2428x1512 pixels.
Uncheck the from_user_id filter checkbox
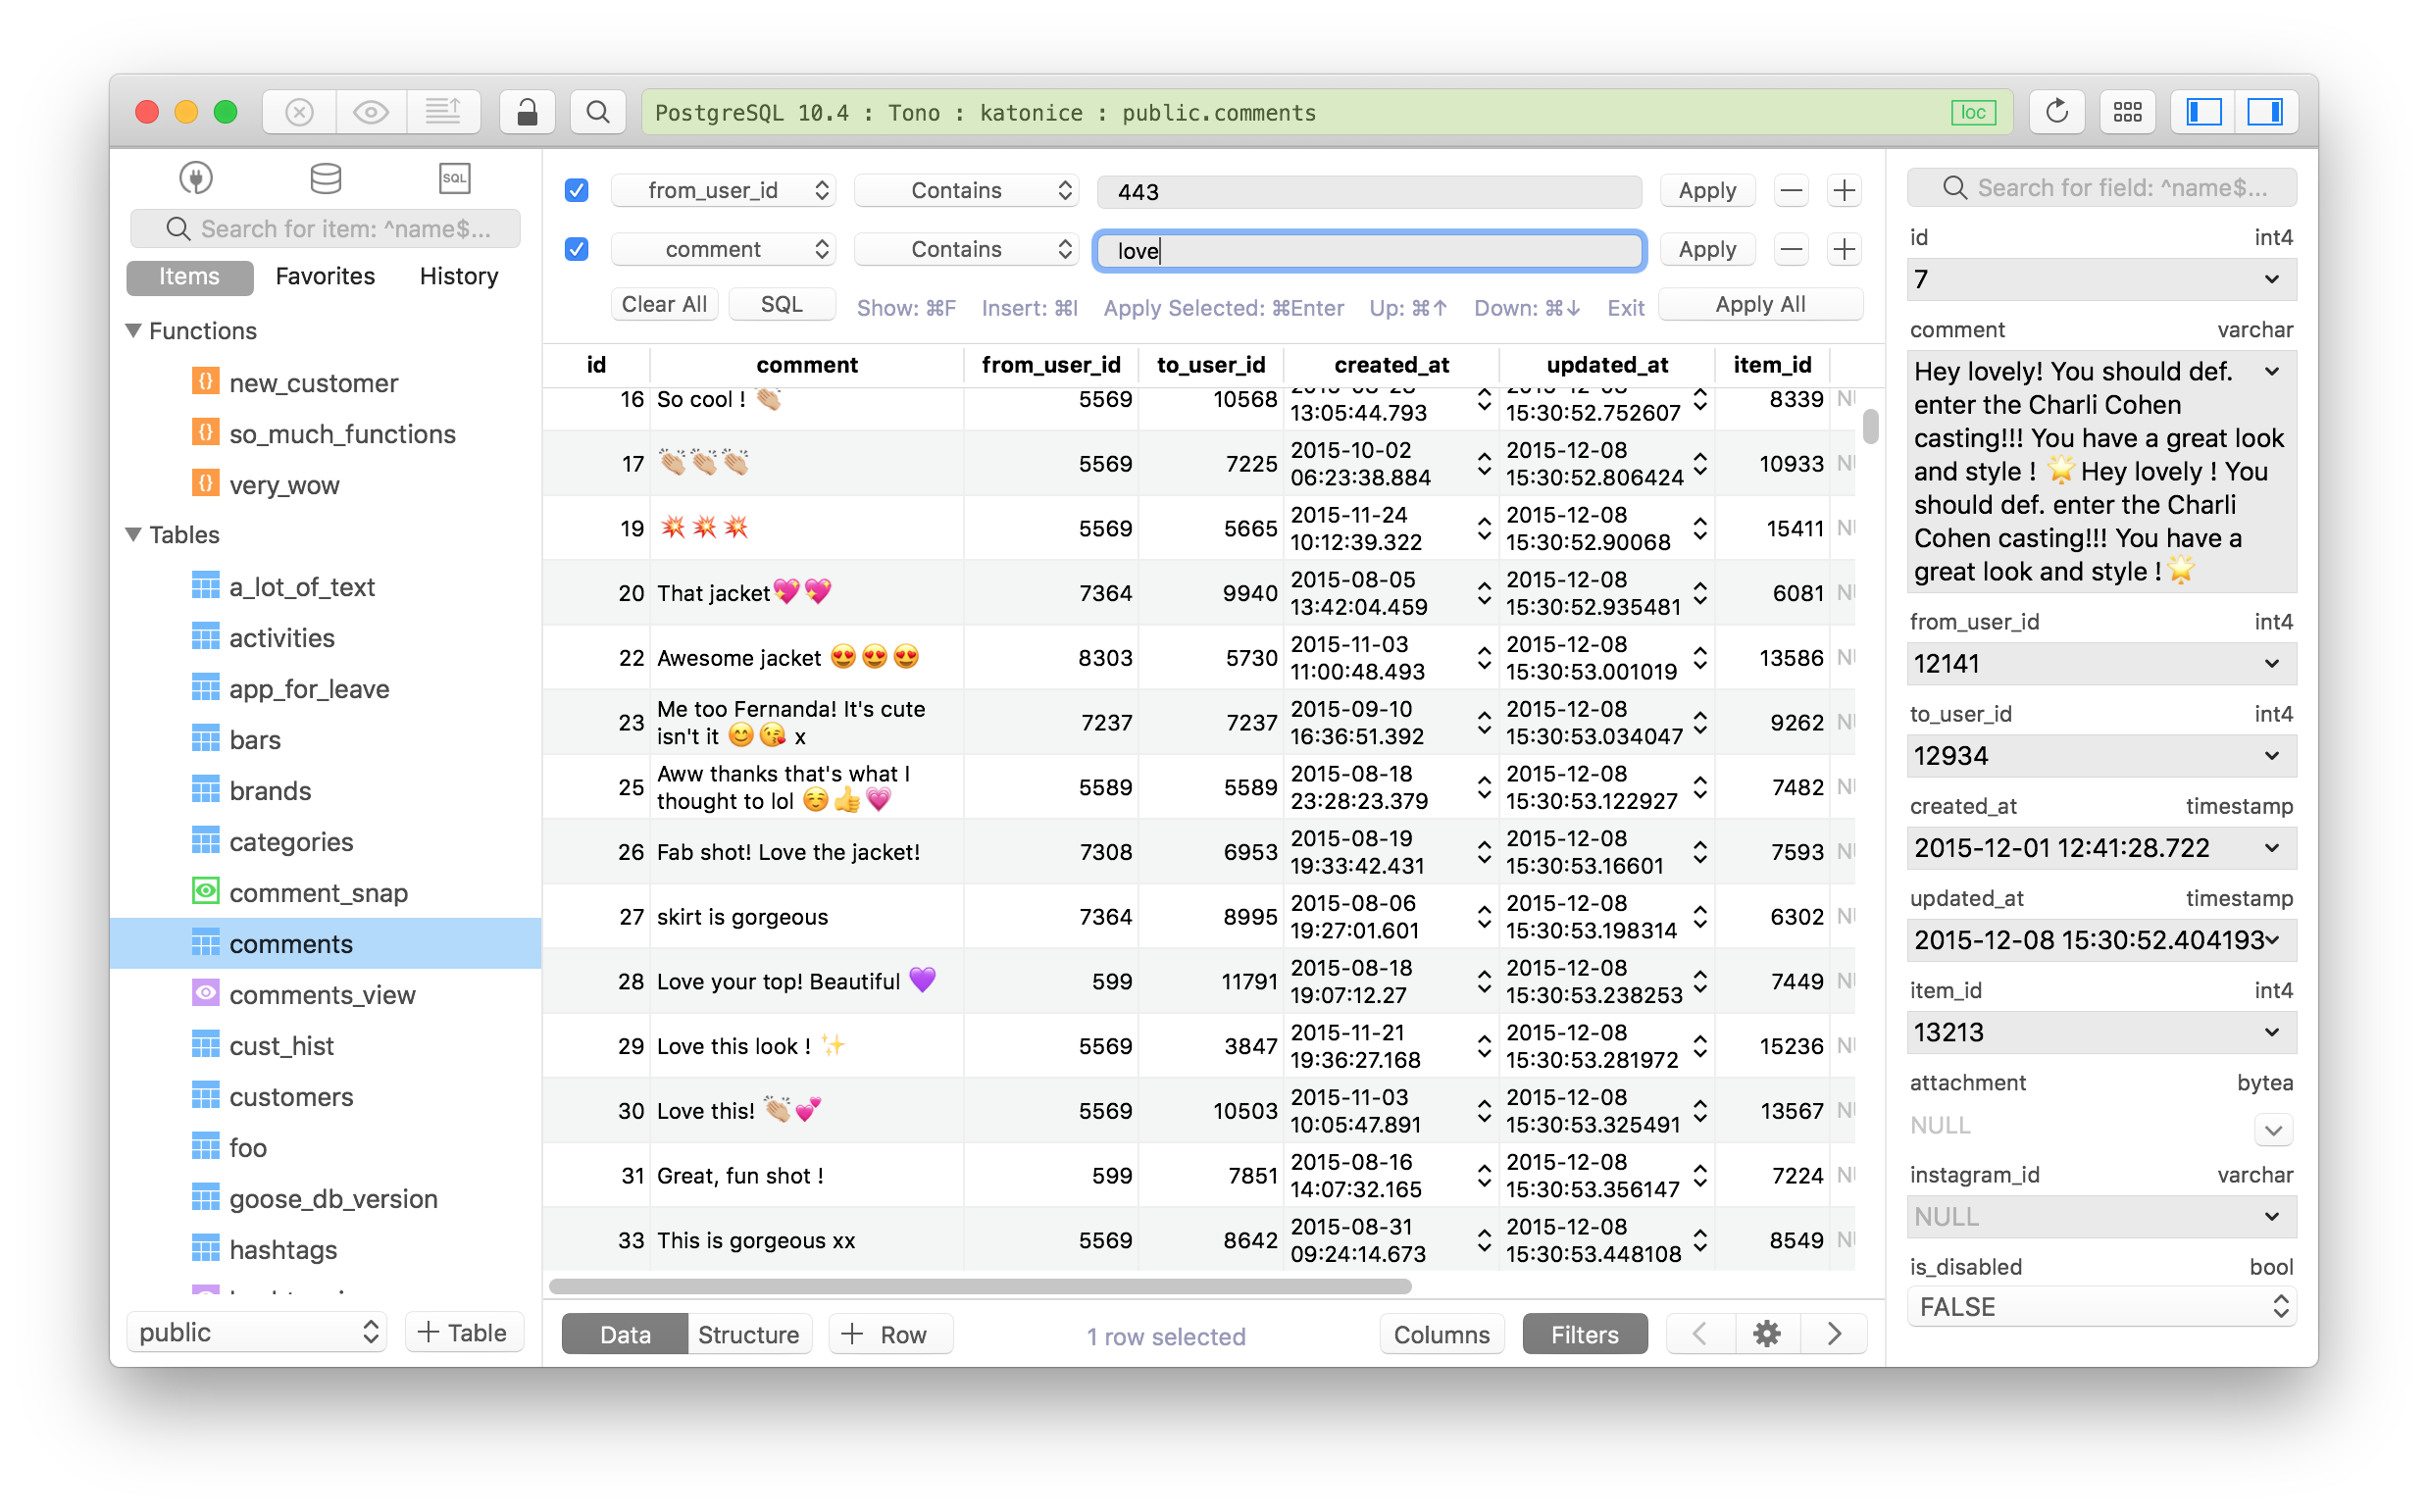[576, 190]
